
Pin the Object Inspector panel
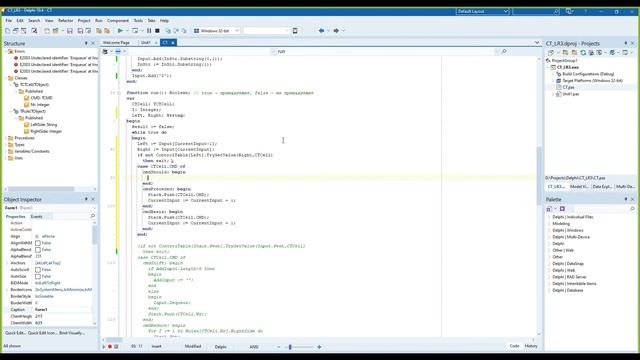[86, 199]
